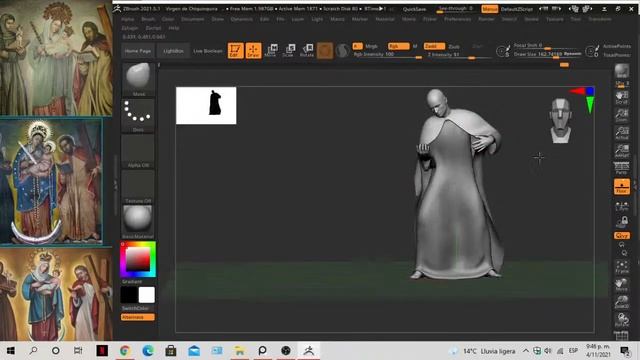Click the right shelf Rotate icon
640x360 pixels.
tap(622, 320)
